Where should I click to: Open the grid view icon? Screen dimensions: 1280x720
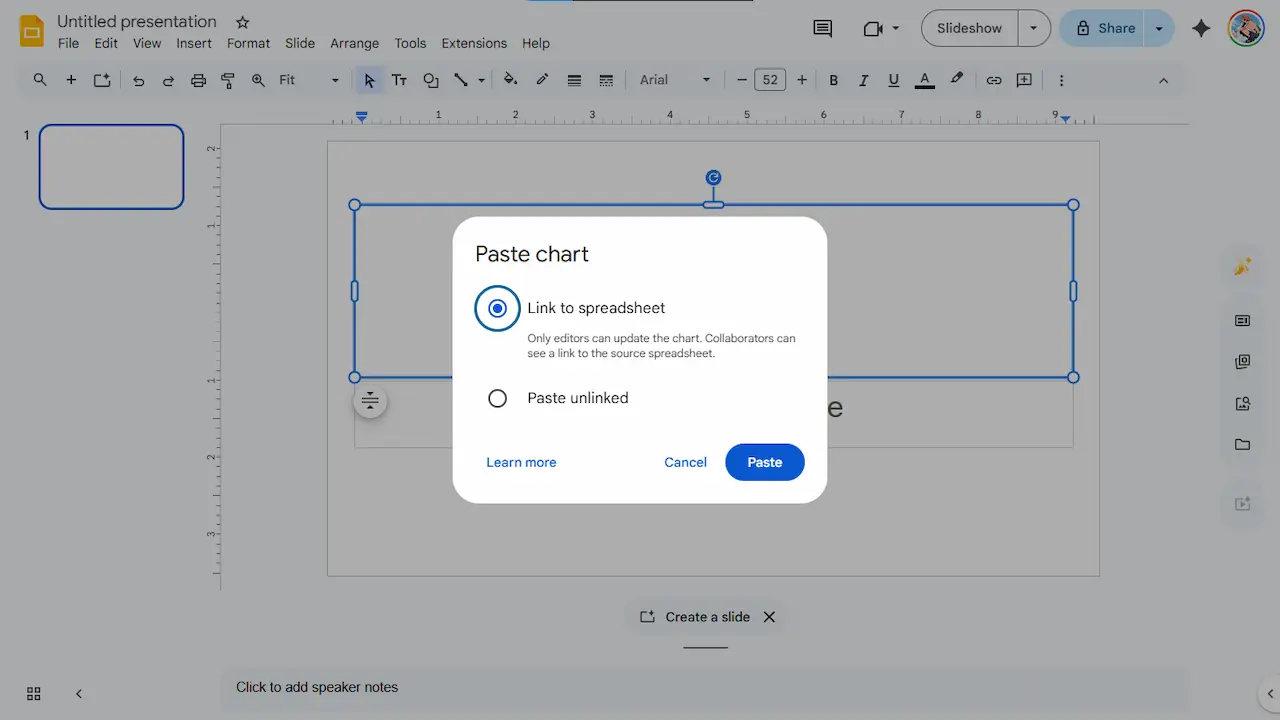coord(33,693)
